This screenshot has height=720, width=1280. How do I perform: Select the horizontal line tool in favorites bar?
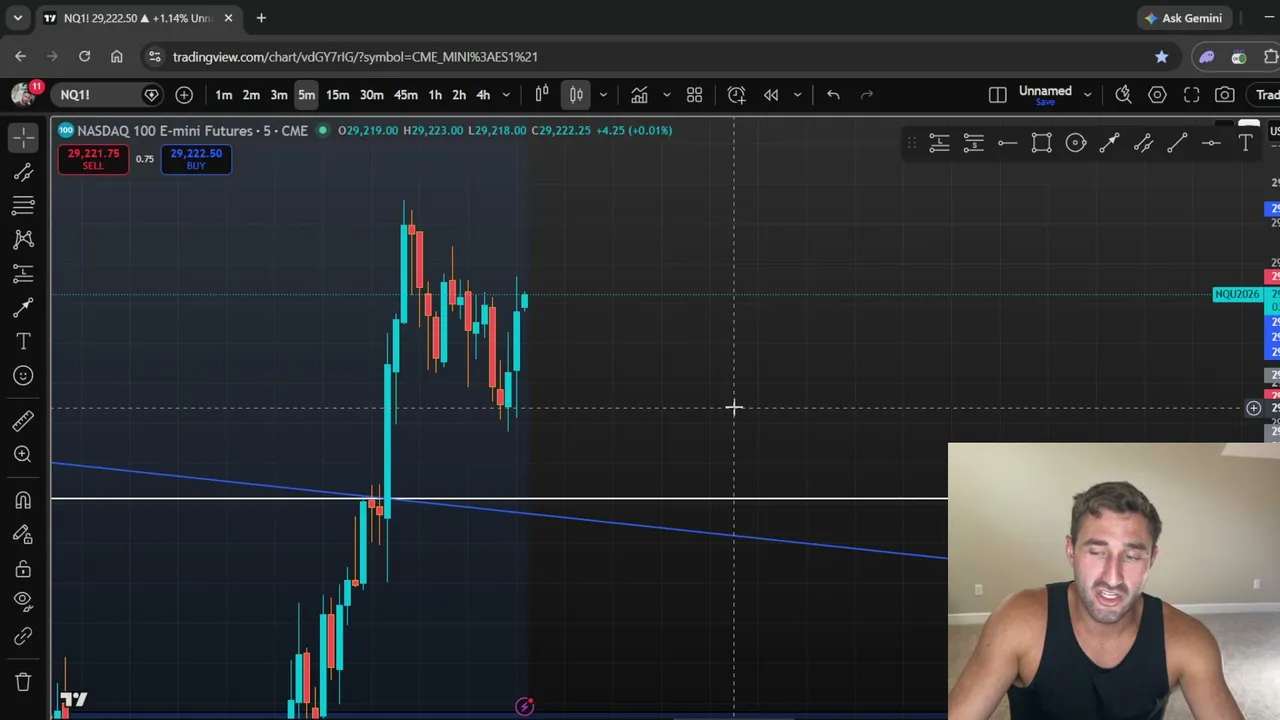coord(1211,143)
